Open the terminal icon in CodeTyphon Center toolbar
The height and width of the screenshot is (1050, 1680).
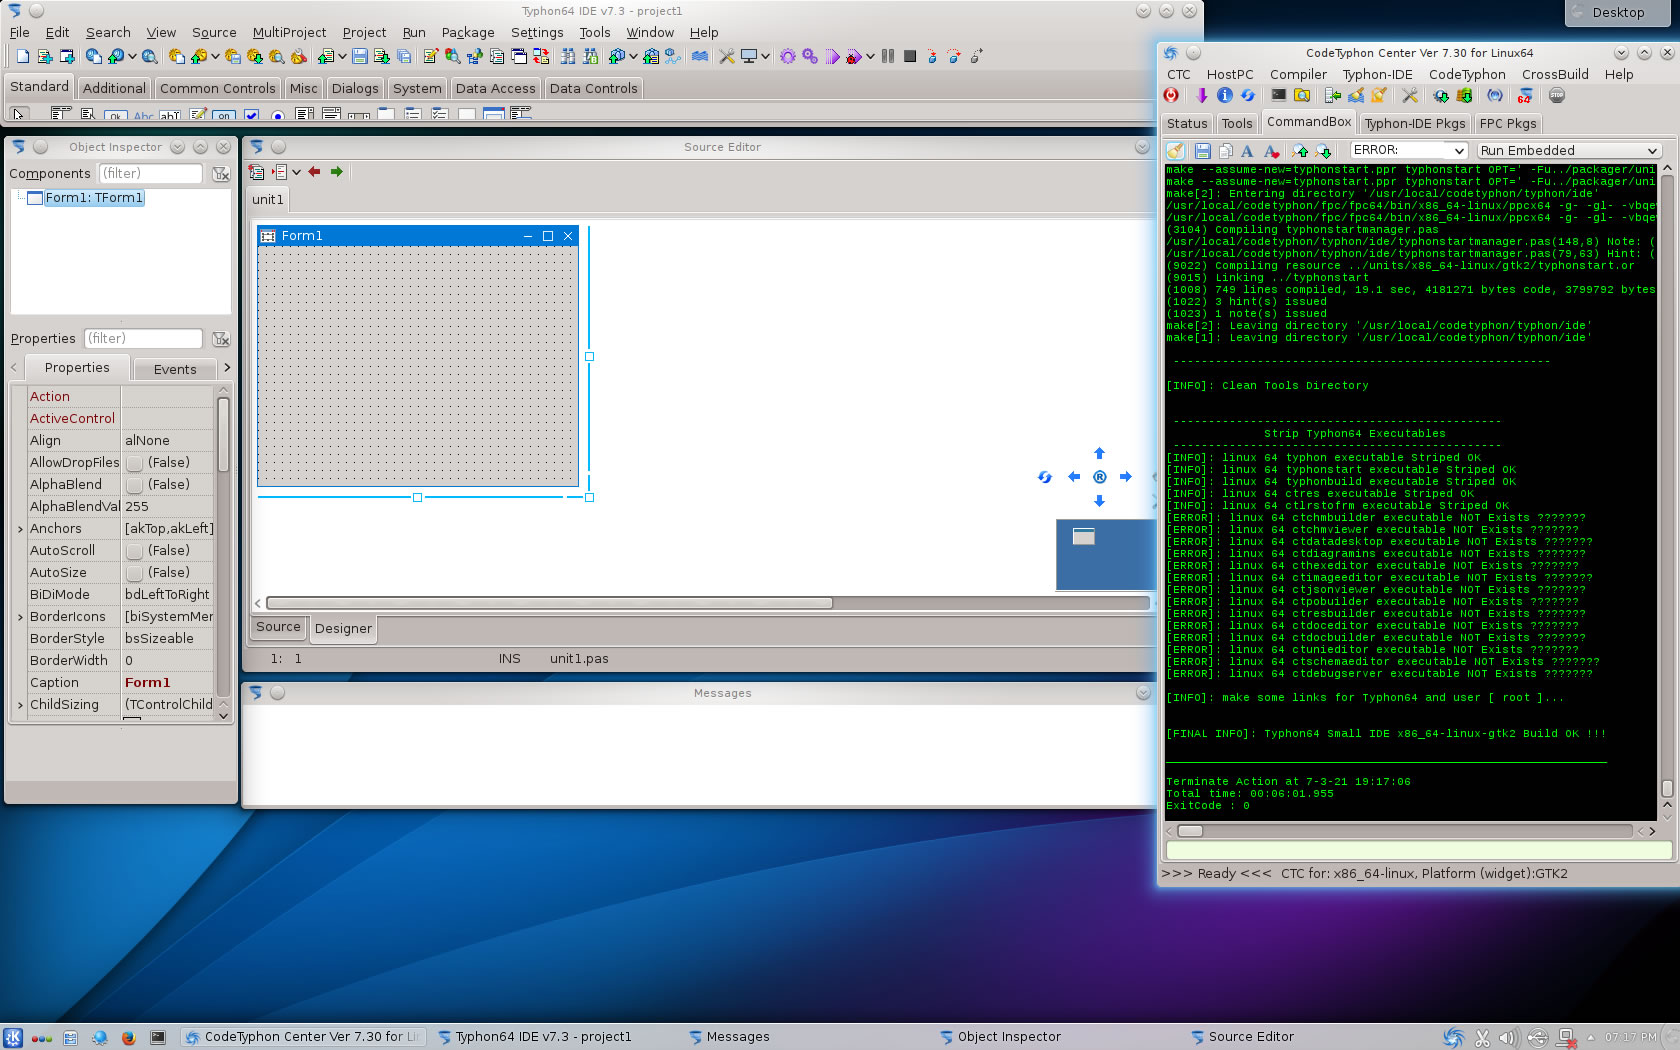[x=1278, y=96]
